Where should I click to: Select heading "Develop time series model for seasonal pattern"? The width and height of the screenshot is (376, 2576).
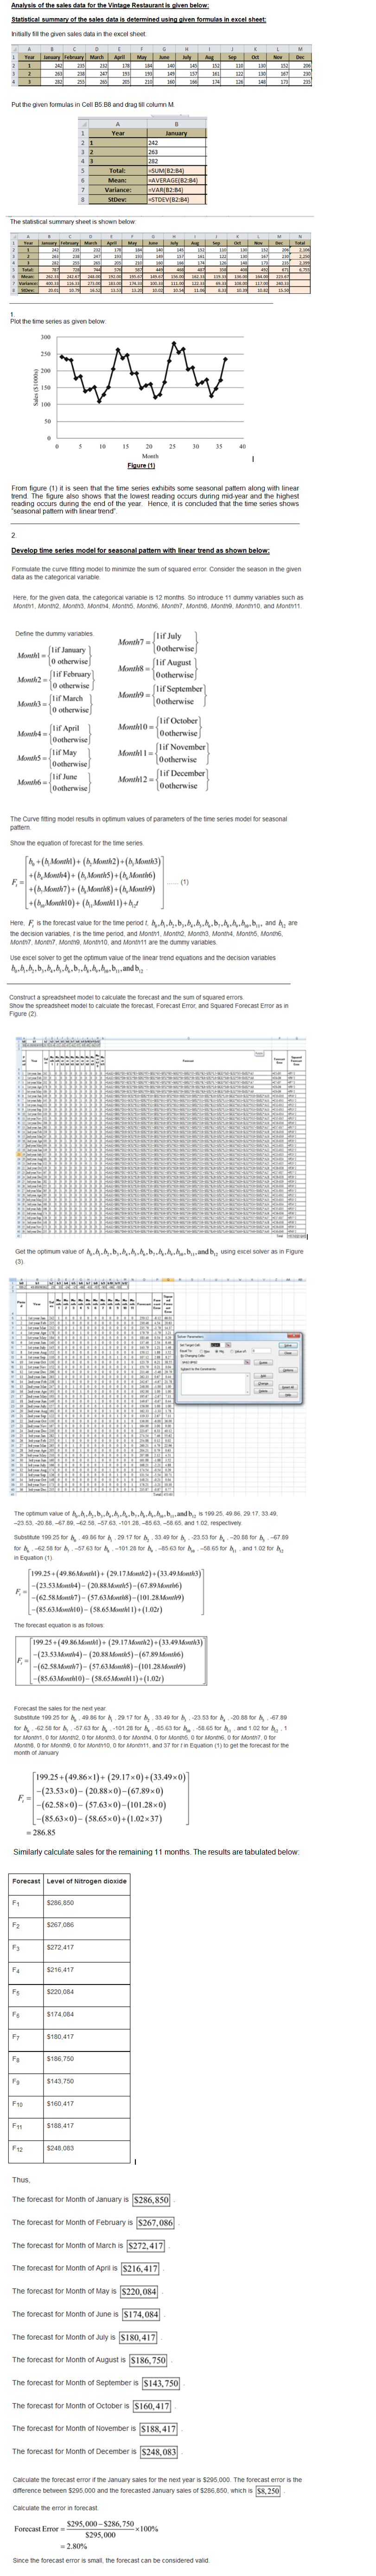pos(140,550)
